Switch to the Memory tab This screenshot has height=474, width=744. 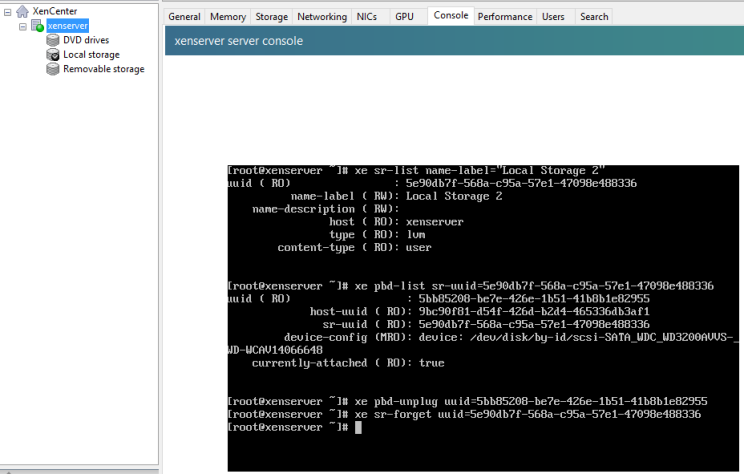tap(227, 17)
